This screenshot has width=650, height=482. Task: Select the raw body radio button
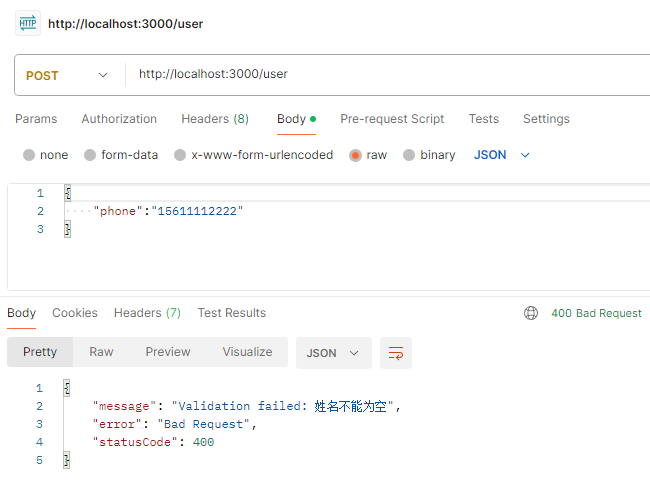[355, 155]
